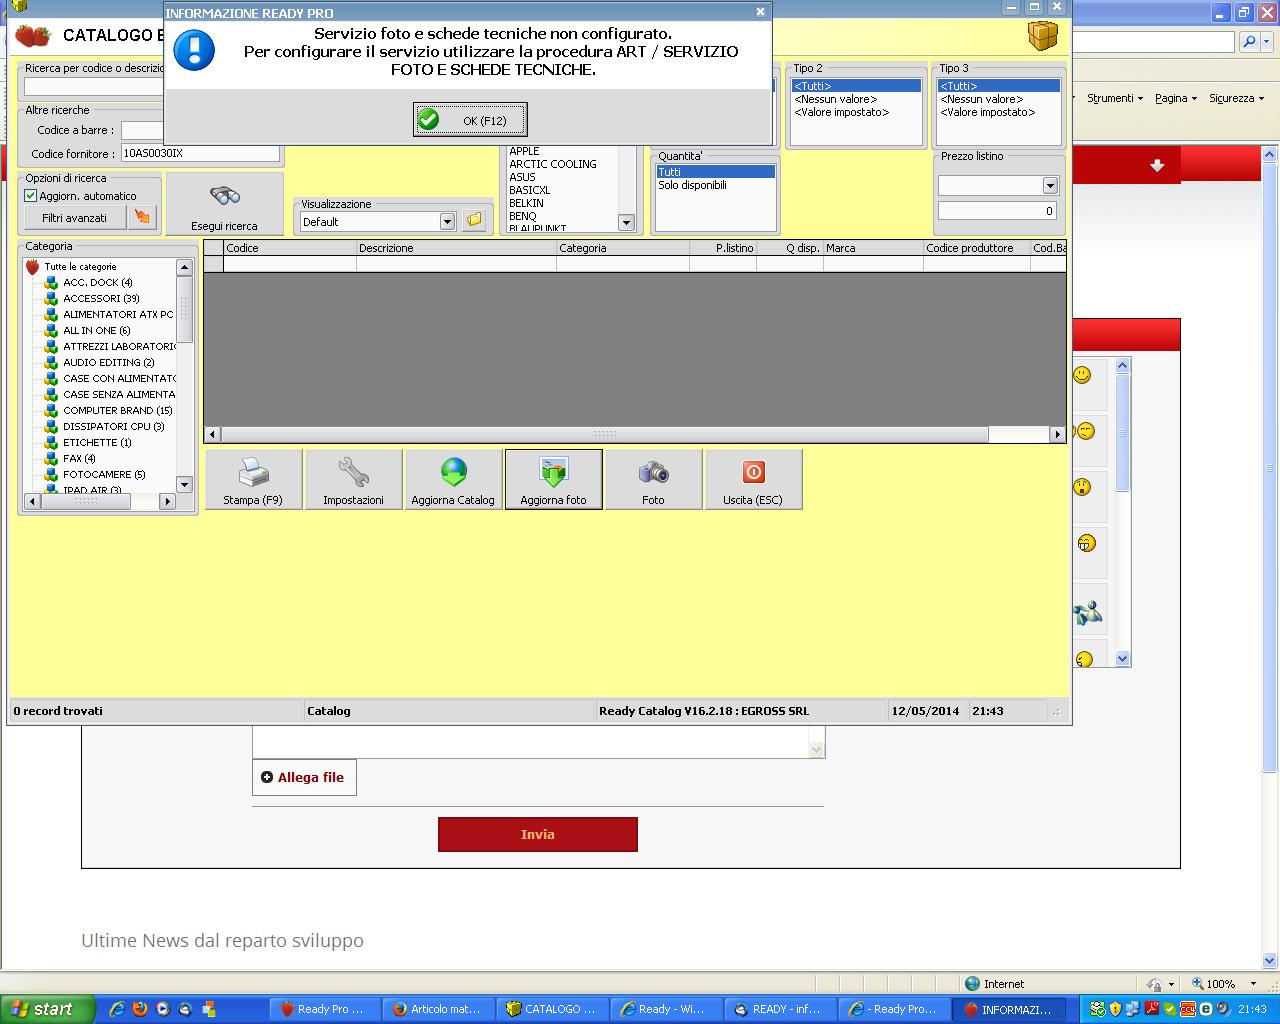
Task: Open the Foto camera button
Action: (x=653, y=479)
